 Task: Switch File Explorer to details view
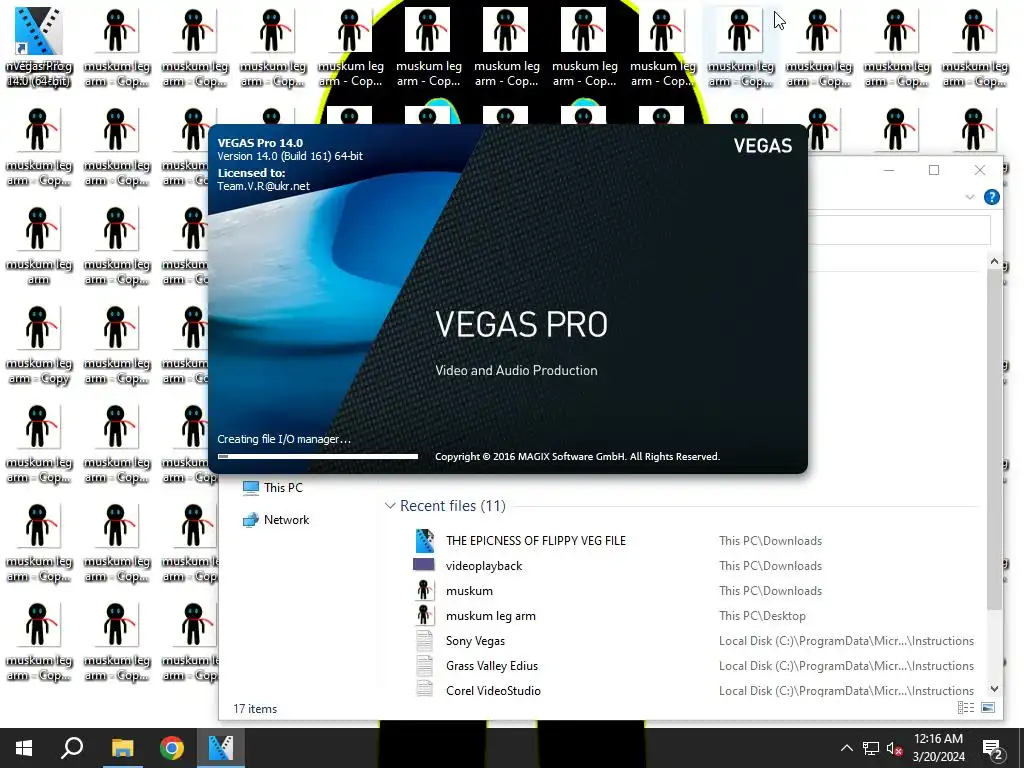pyautogui.click(x=965, y=708)
